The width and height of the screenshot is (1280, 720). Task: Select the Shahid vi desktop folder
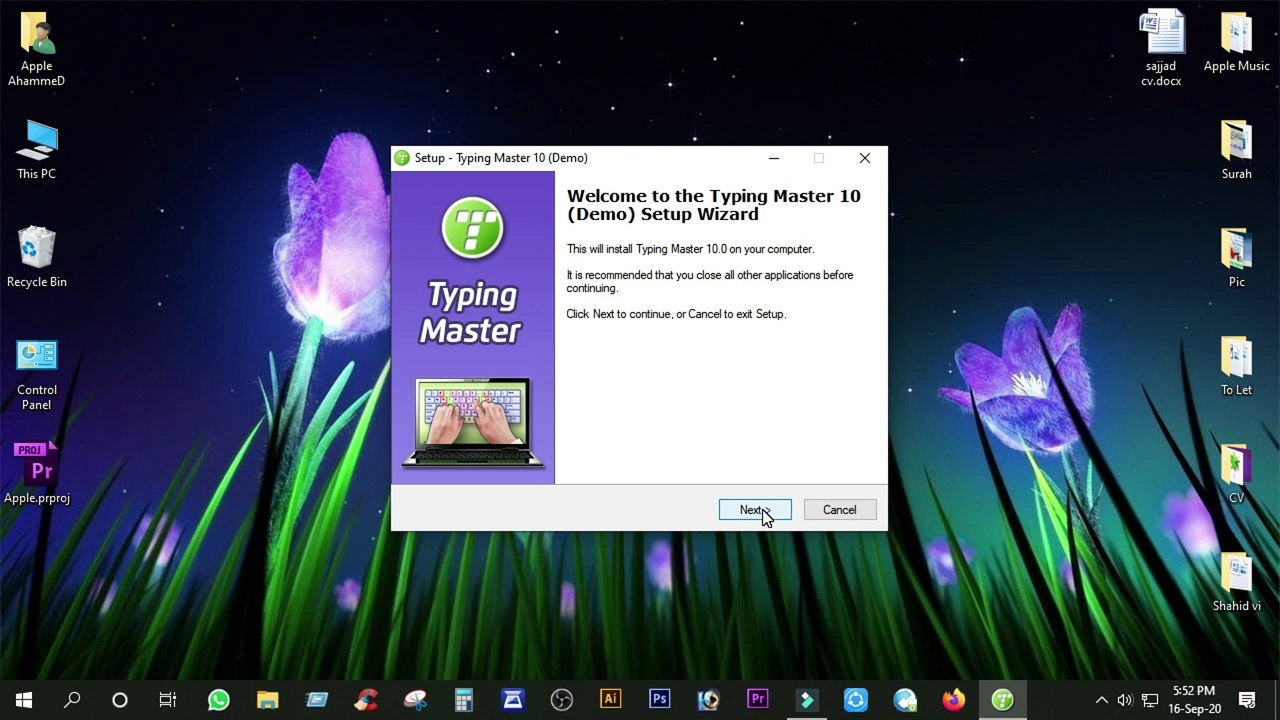point(1237,582)
